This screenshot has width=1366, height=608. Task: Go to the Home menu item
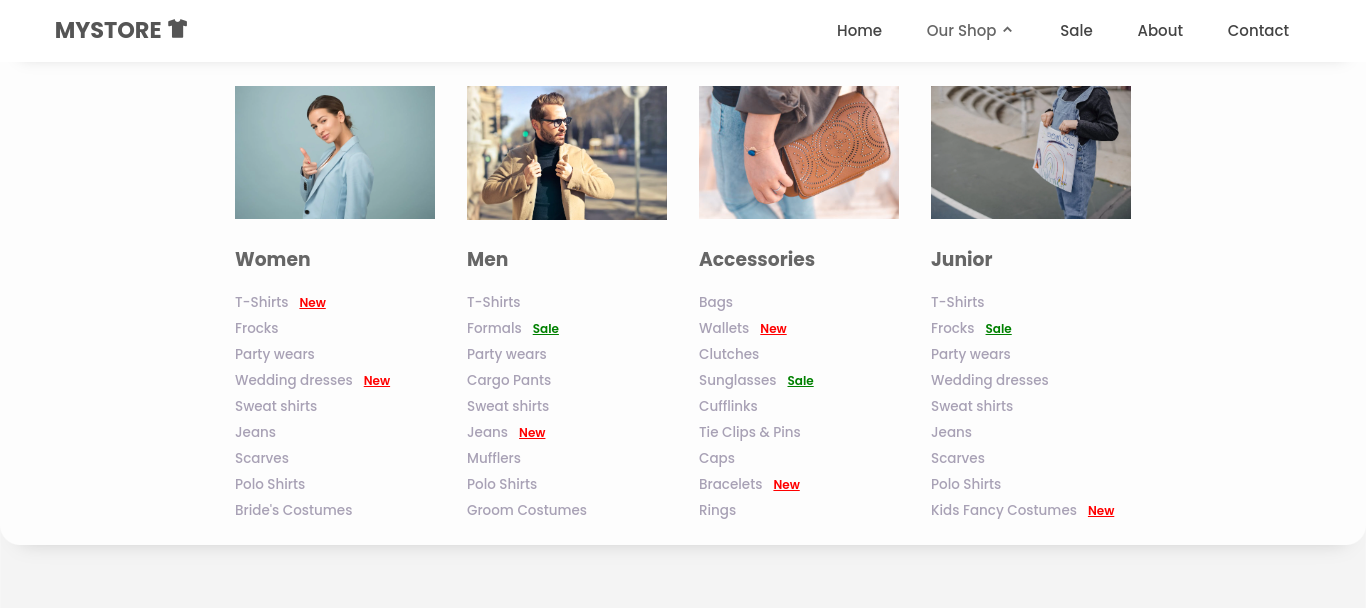point(859,31)
